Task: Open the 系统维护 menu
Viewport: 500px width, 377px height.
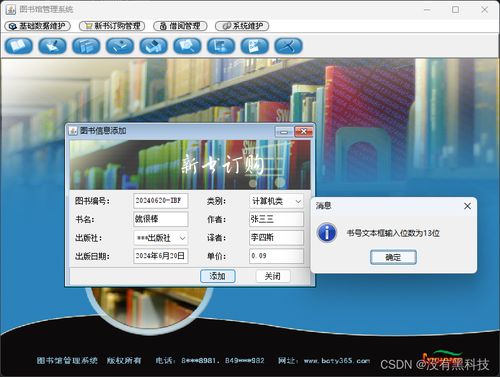Action: click(242, 26)
